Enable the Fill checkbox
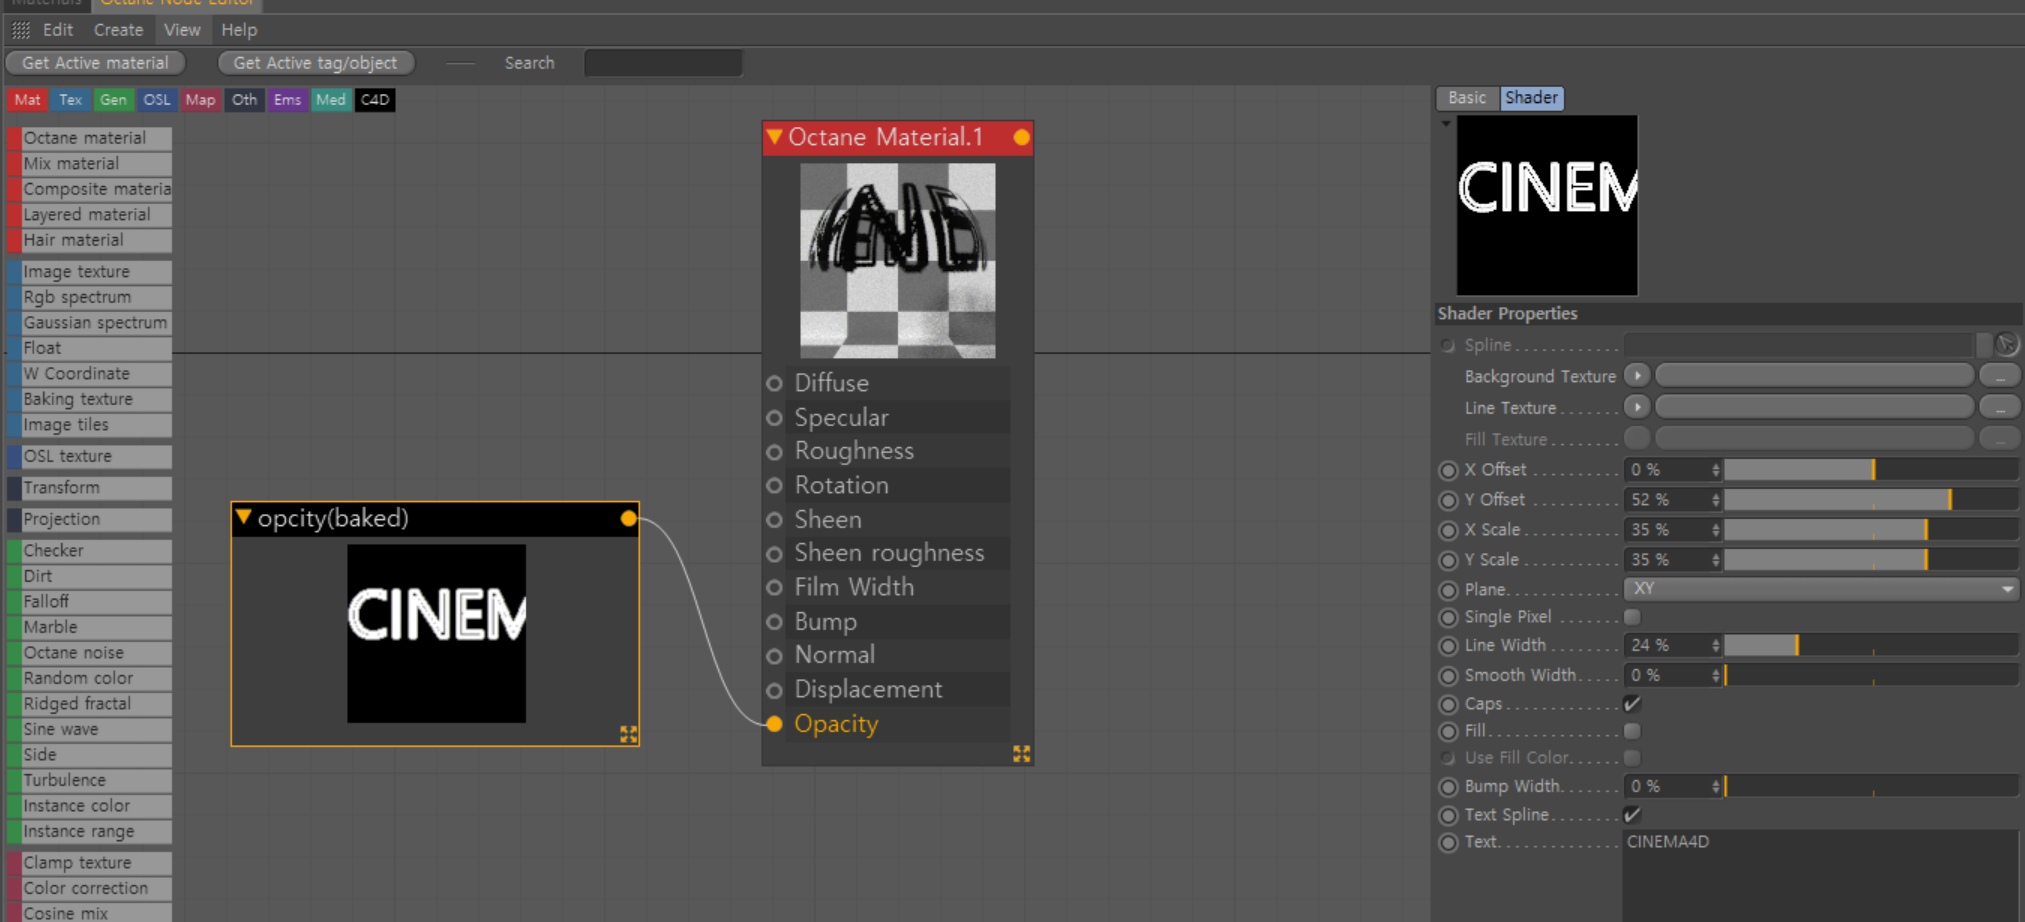 [1632, 731]
